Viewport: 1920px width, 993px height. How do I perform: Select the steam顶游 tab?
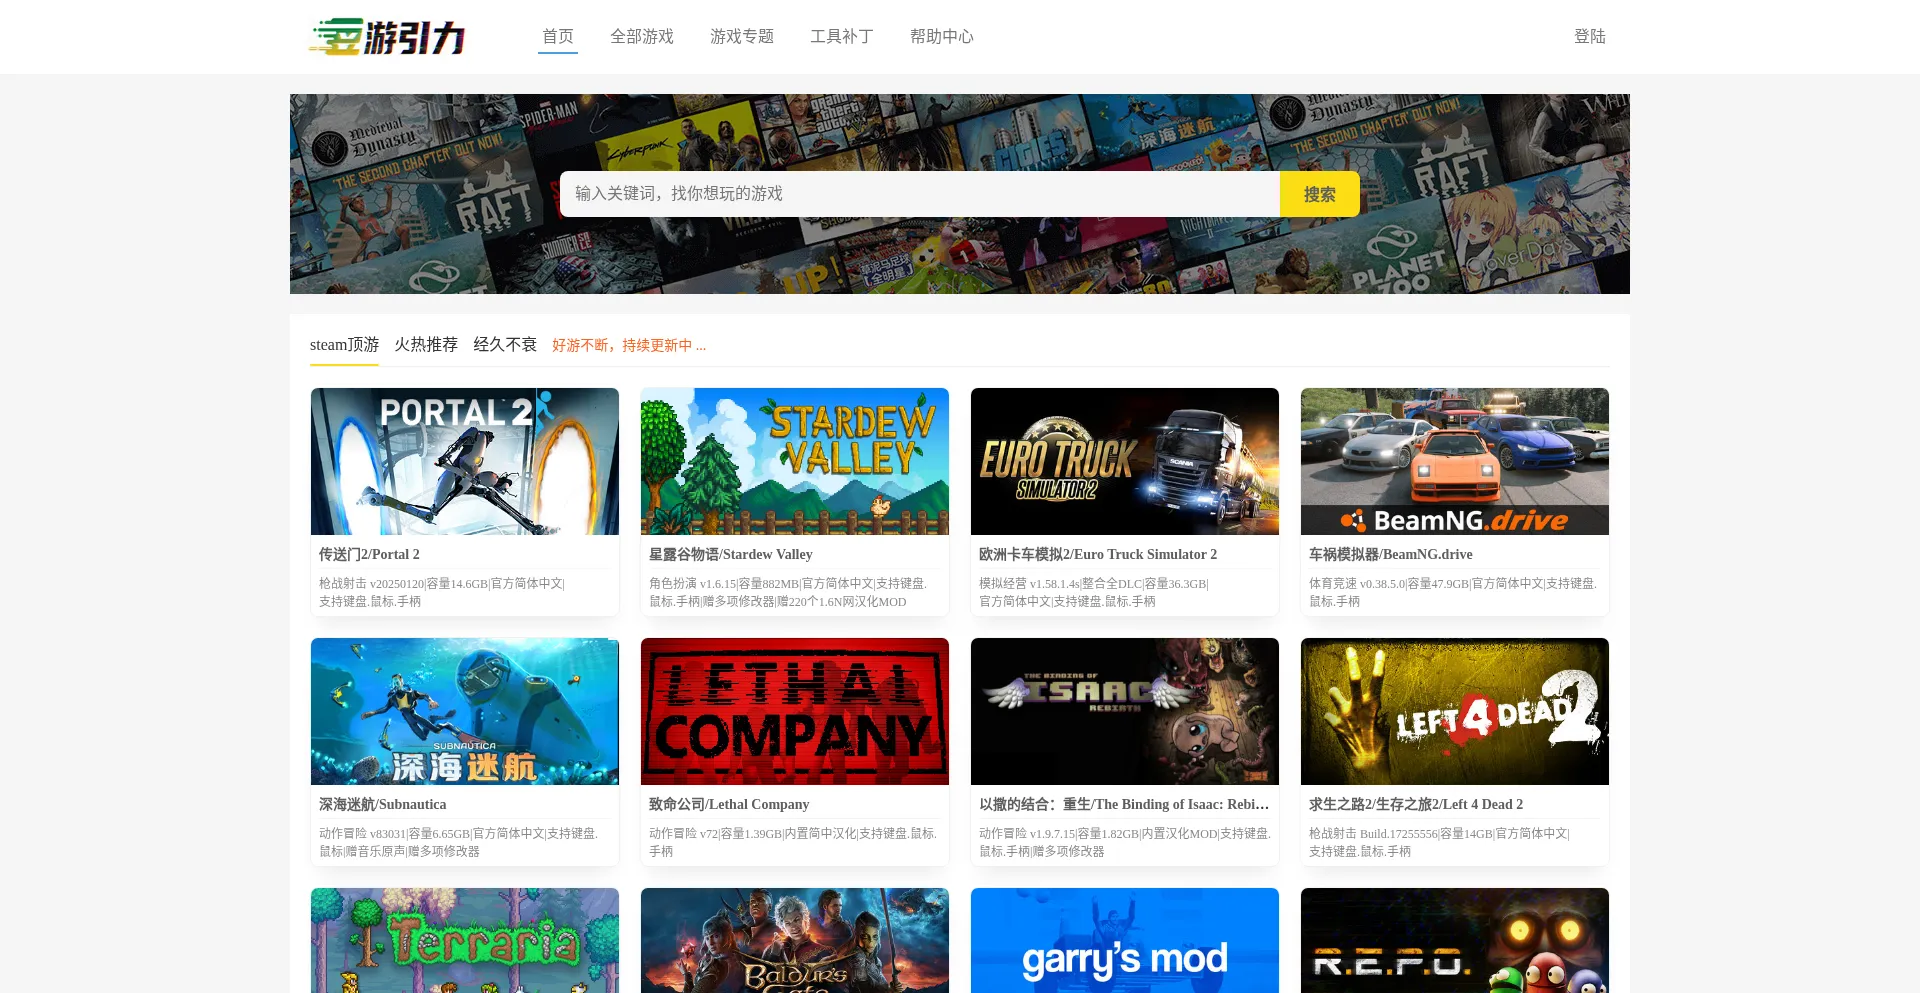pos(344,345)
